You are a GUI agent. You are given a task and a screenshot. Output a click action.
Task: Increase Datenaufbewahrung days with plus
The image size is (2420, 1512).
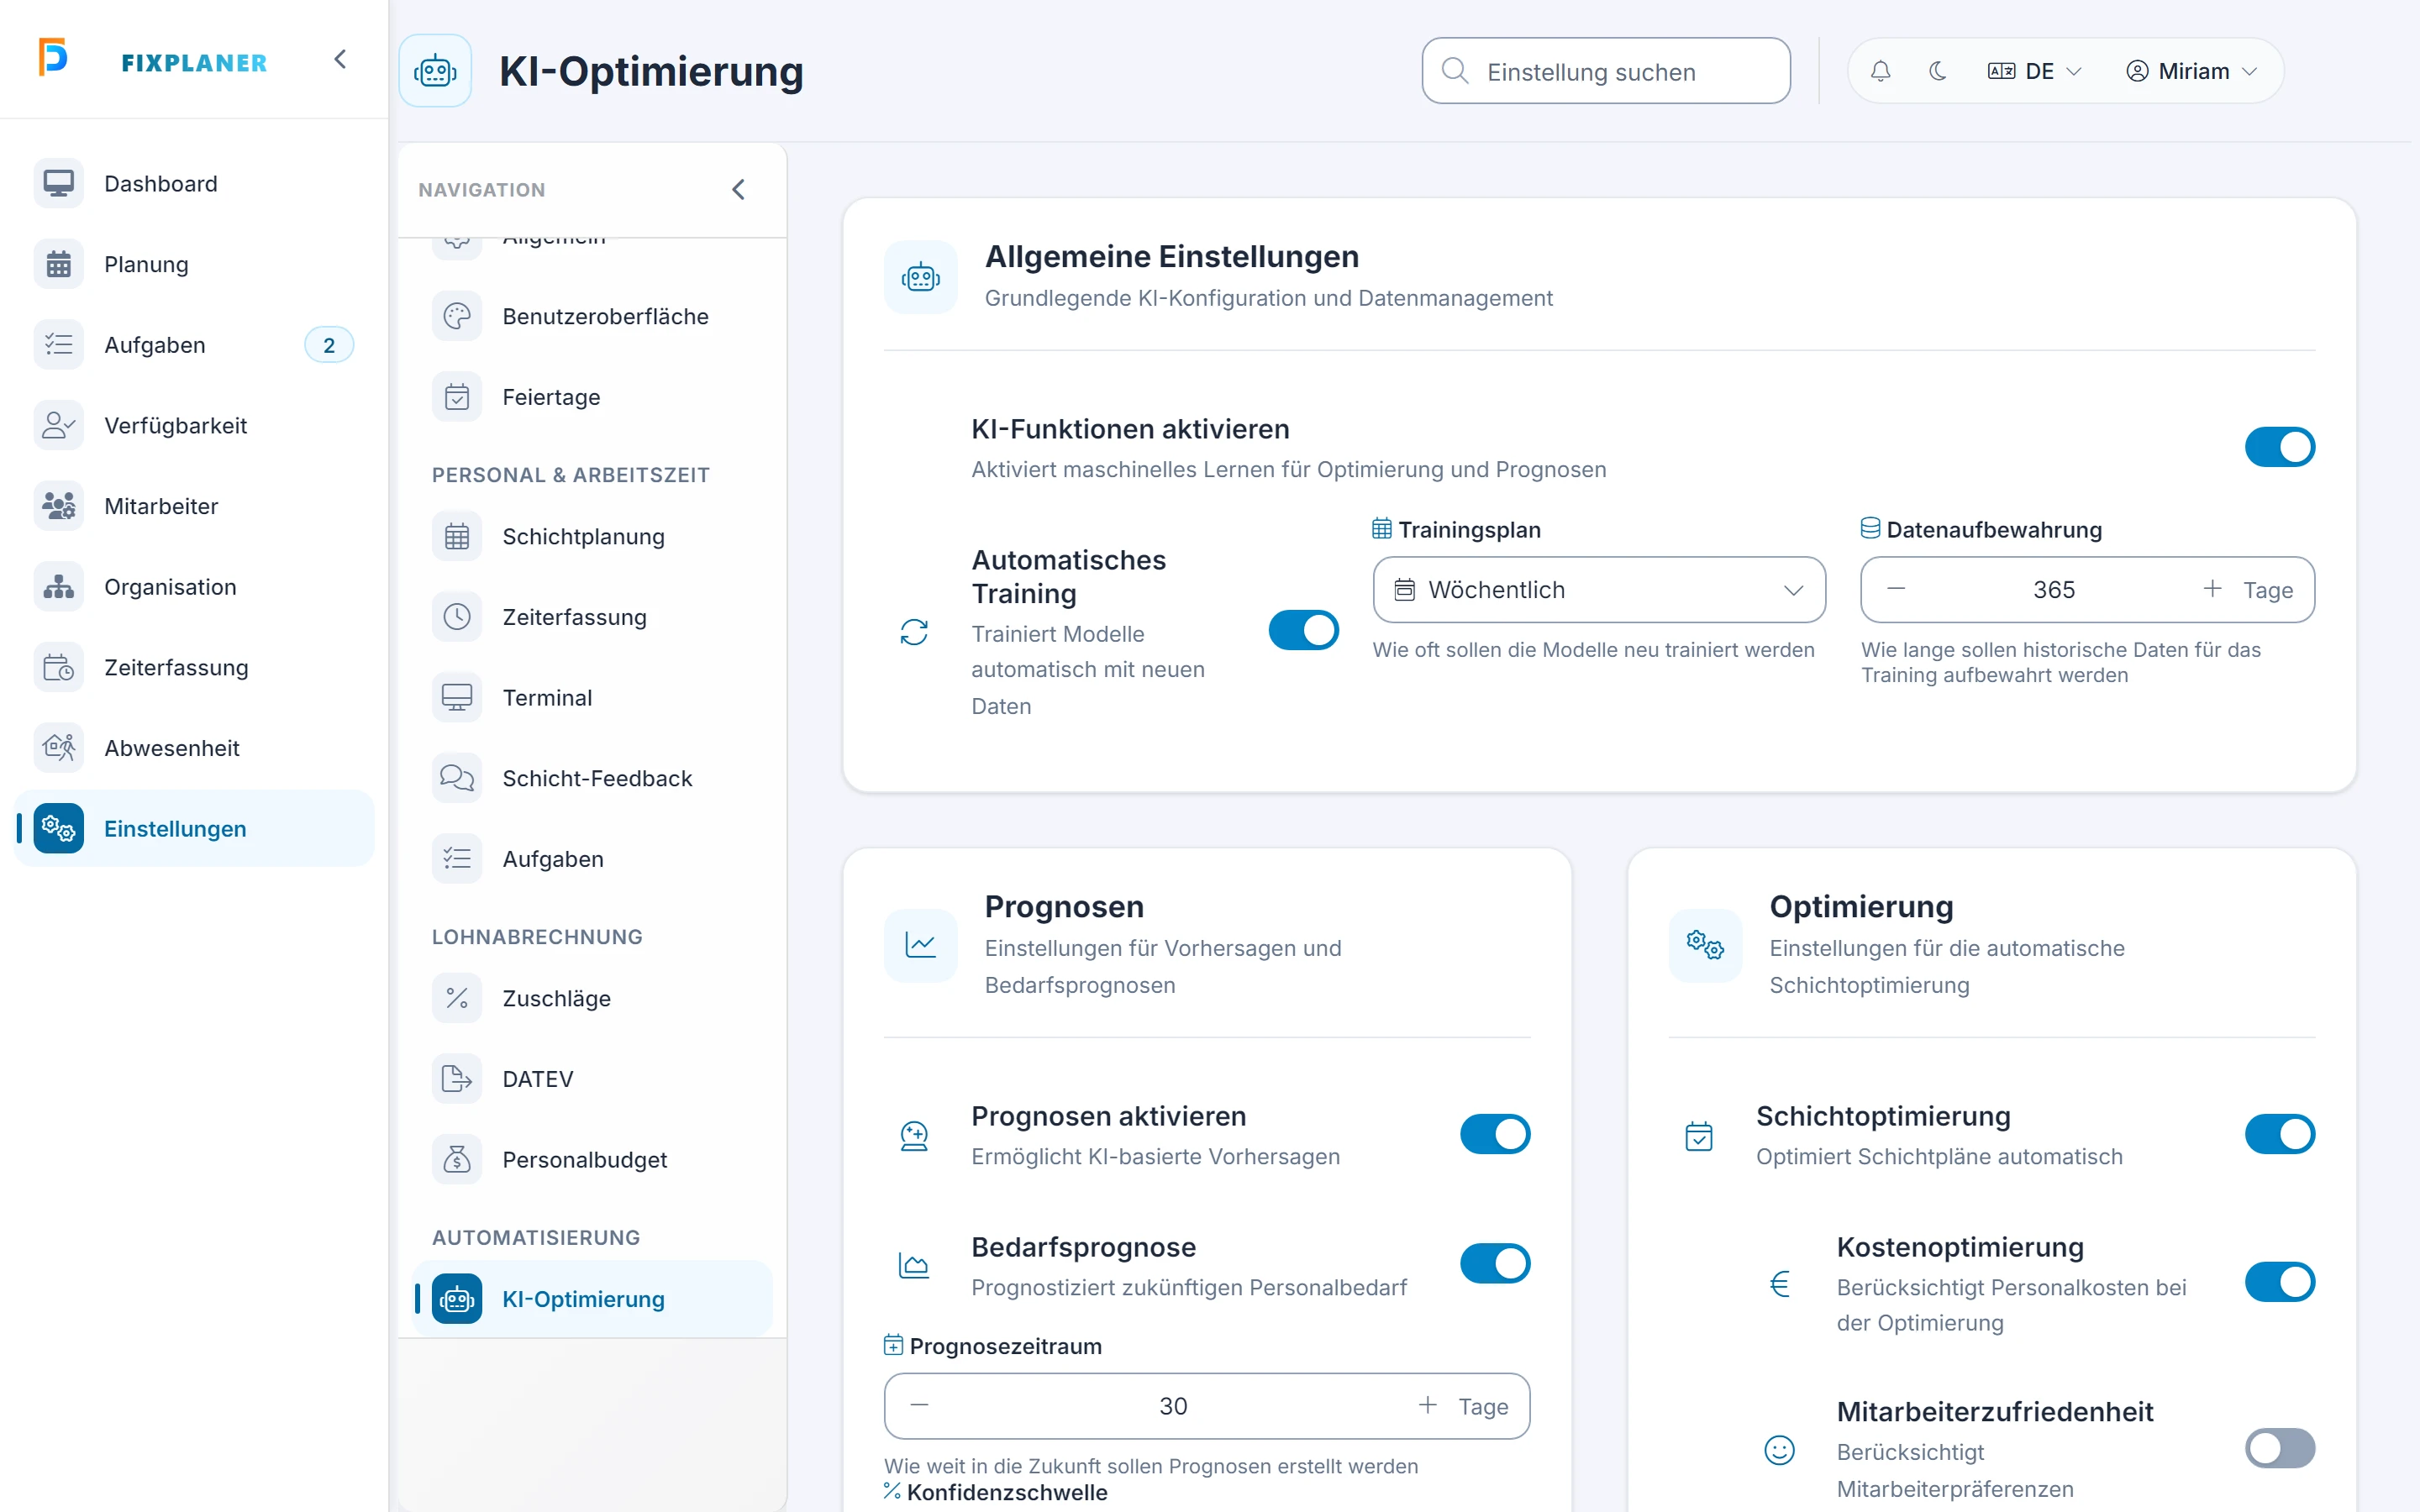[2212, 589]
